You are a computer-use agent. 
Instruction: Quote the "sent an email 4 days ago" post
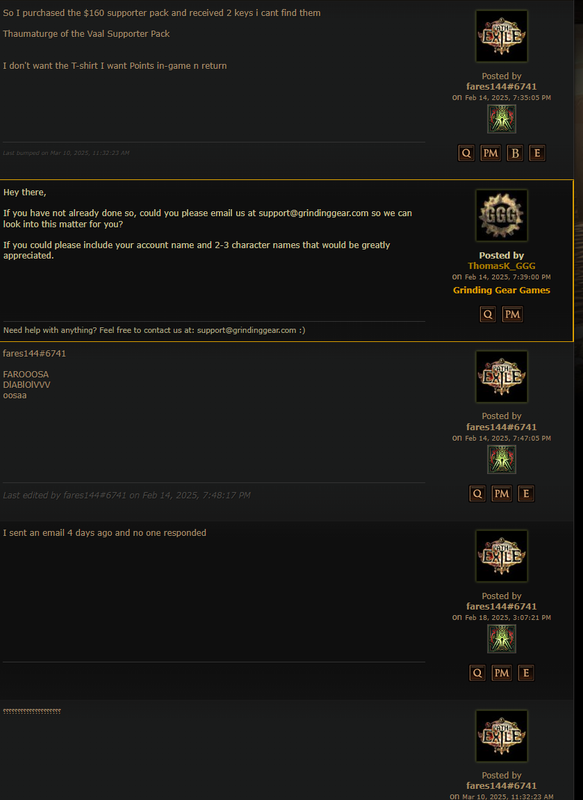click(477, 673)
